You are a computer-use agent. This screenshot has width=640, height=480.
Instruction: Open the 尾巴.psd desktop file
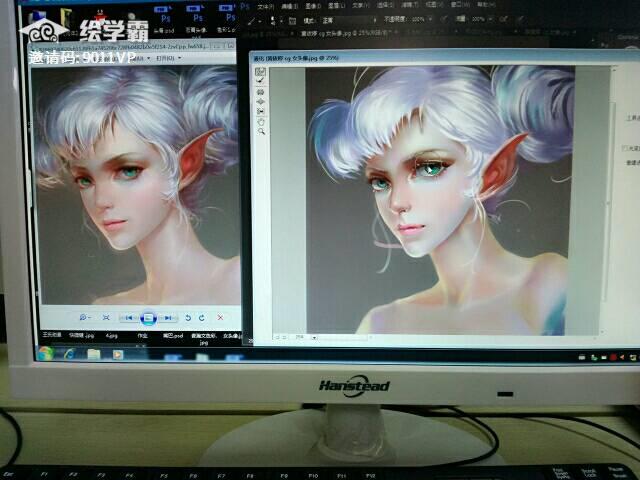pos(173,336)
